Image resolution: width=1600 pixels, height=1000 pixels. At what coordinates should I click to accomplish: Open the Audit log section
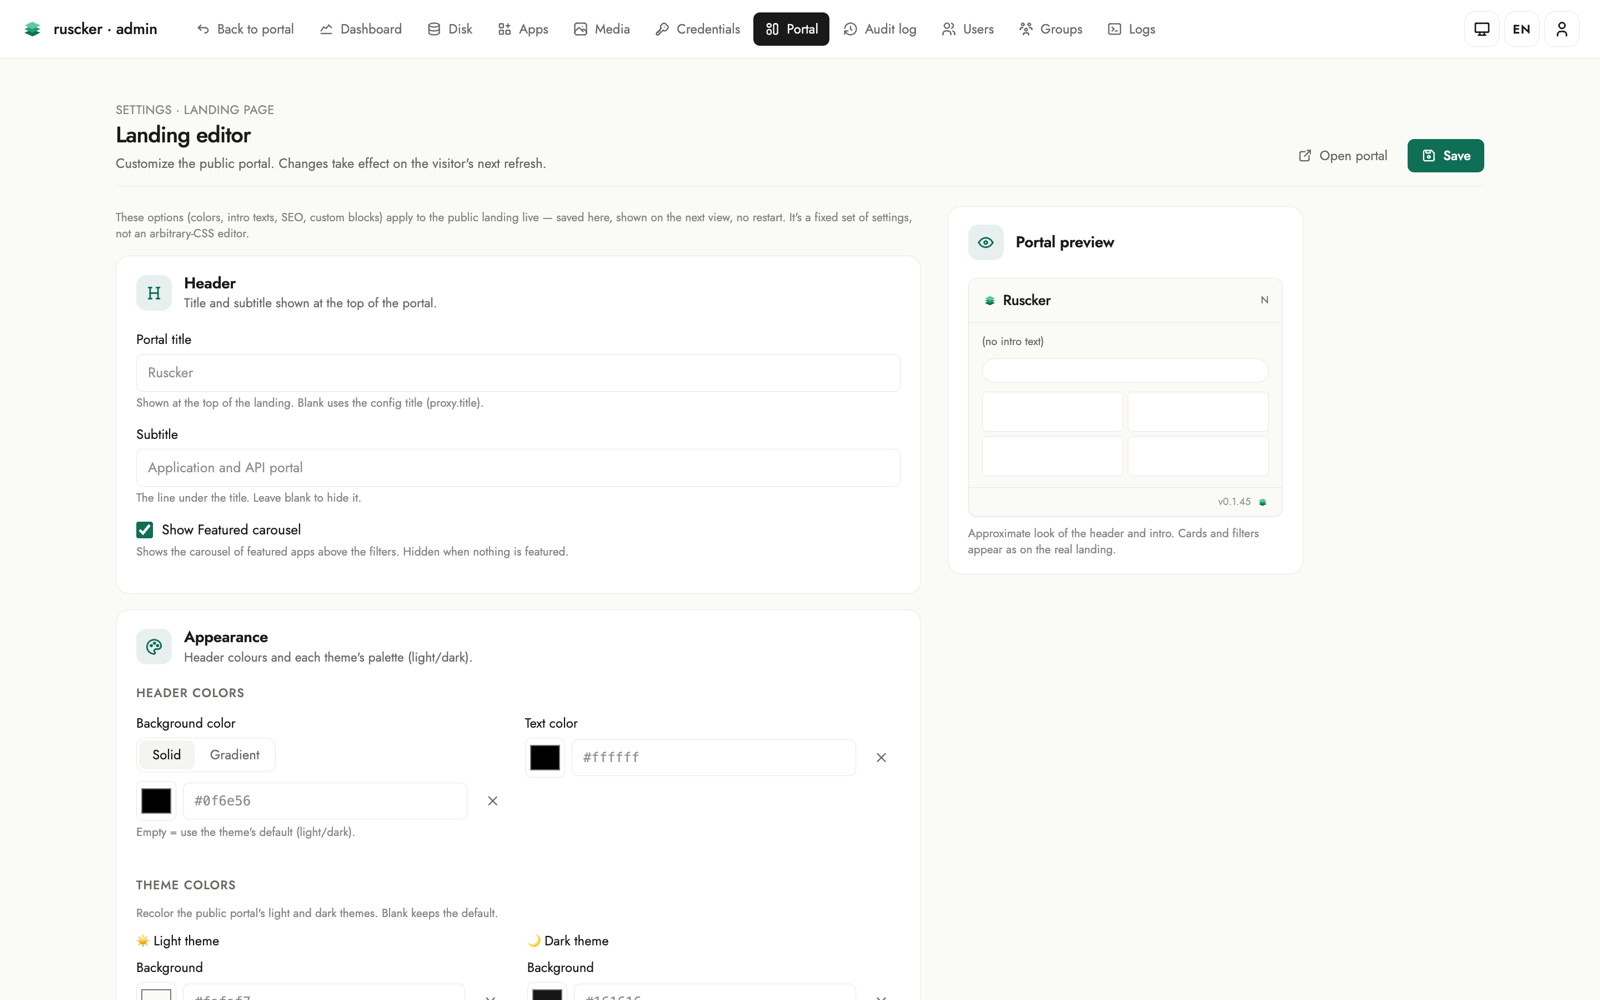coord(880,29)
